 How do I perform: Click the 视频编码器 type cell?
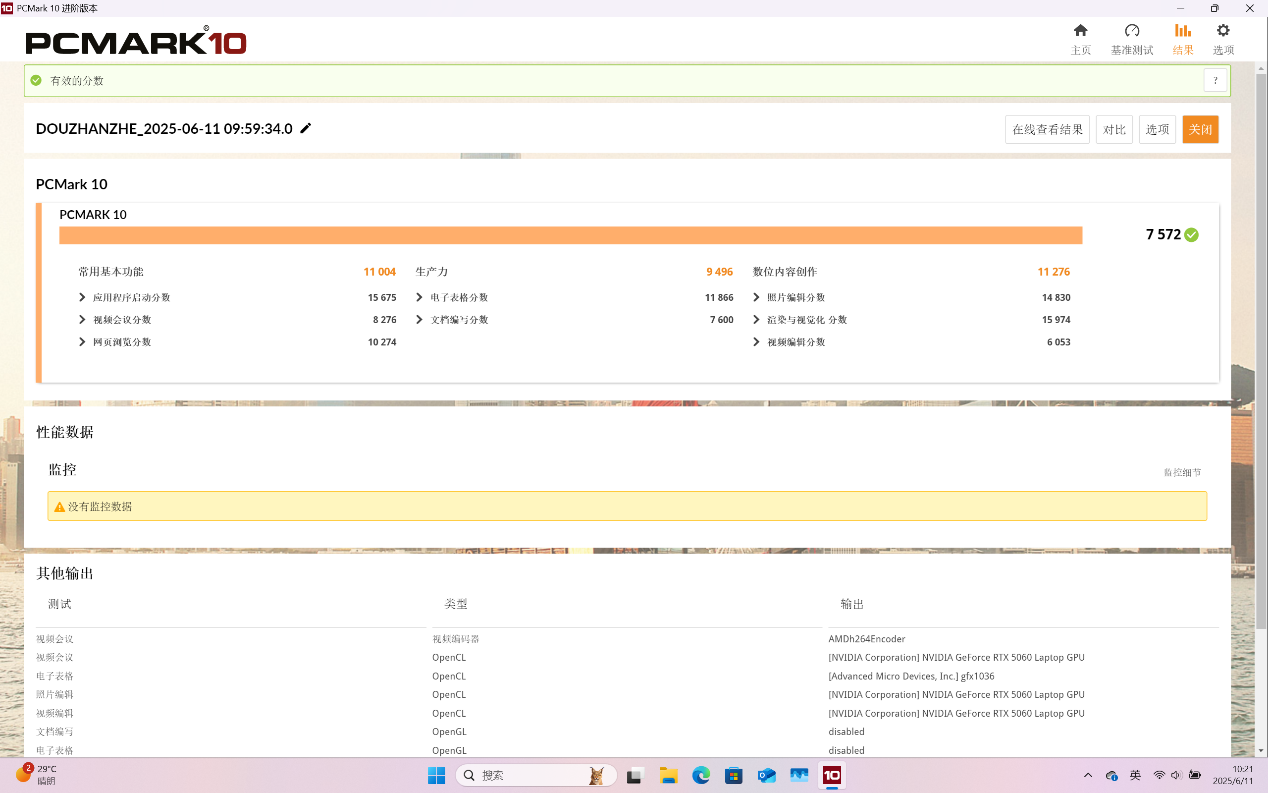point(455,639)
